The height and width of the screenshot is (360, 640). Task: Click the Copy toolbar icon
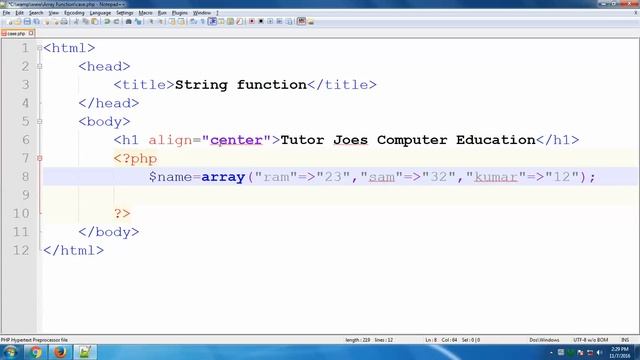(x=85, y=22)
